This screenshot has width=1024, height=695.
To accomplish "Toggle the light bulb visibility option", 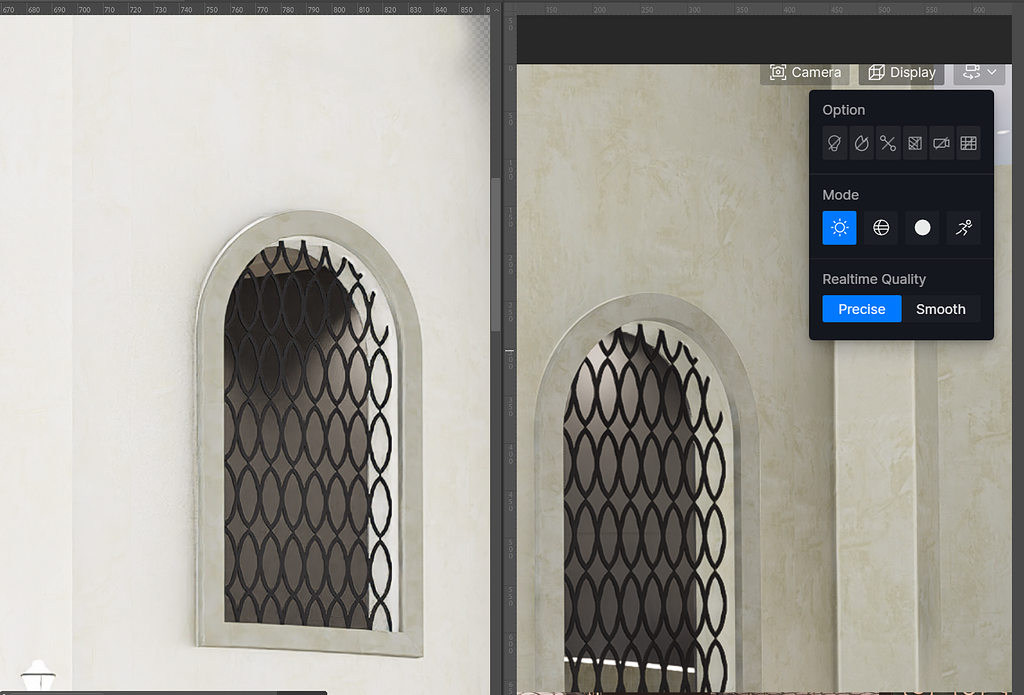I will click(834, 143).
